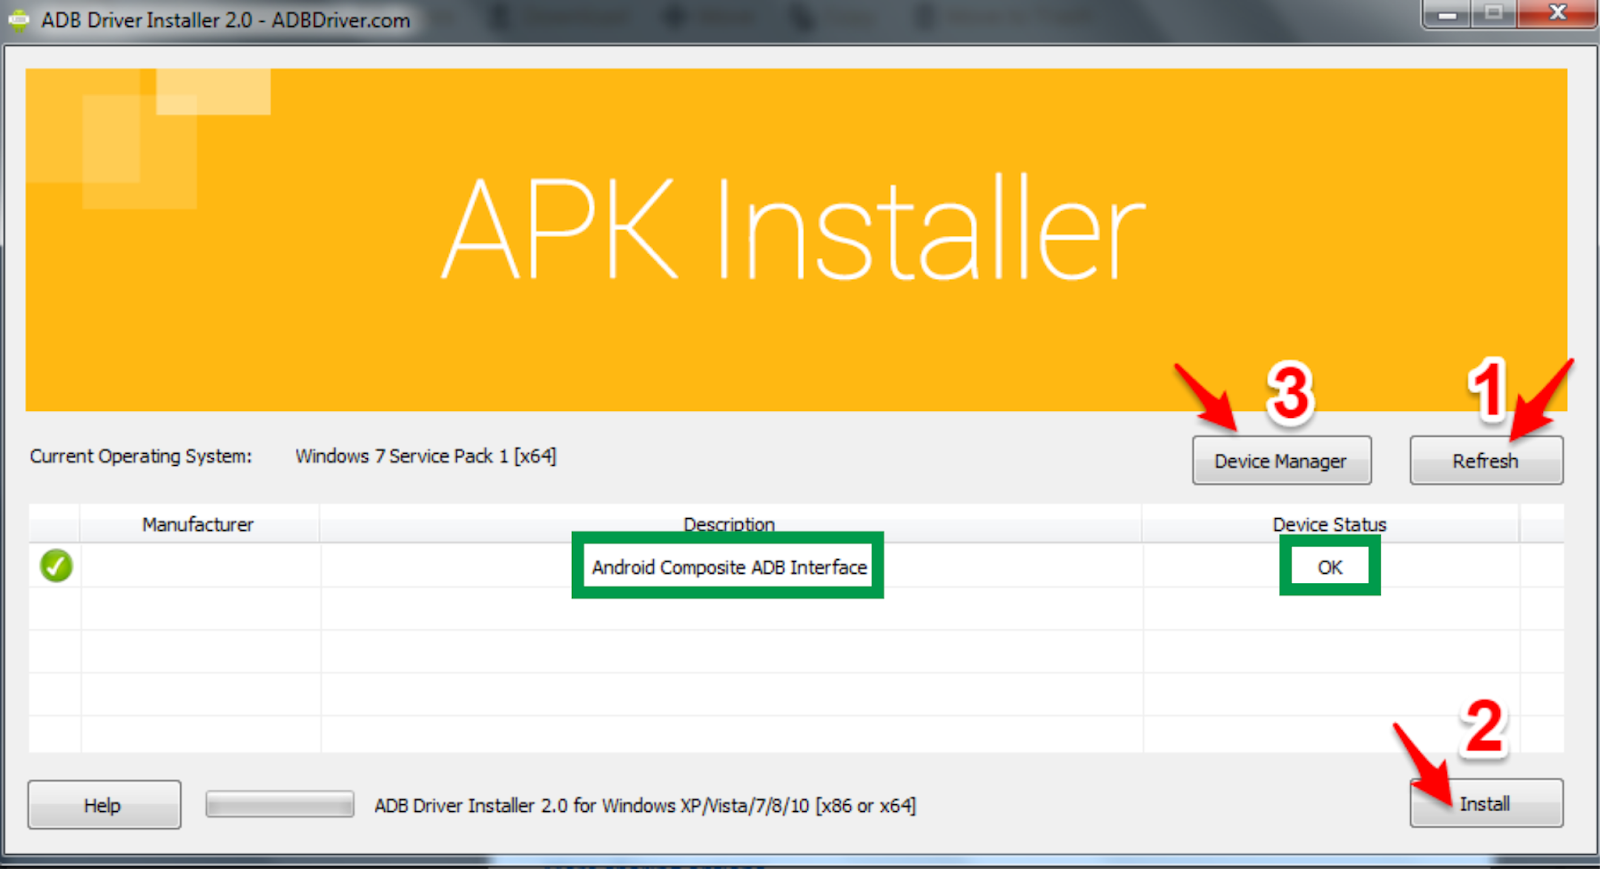Minimize the ADB Driver Installer window

pyautogui.click(x=1446, y=14)
